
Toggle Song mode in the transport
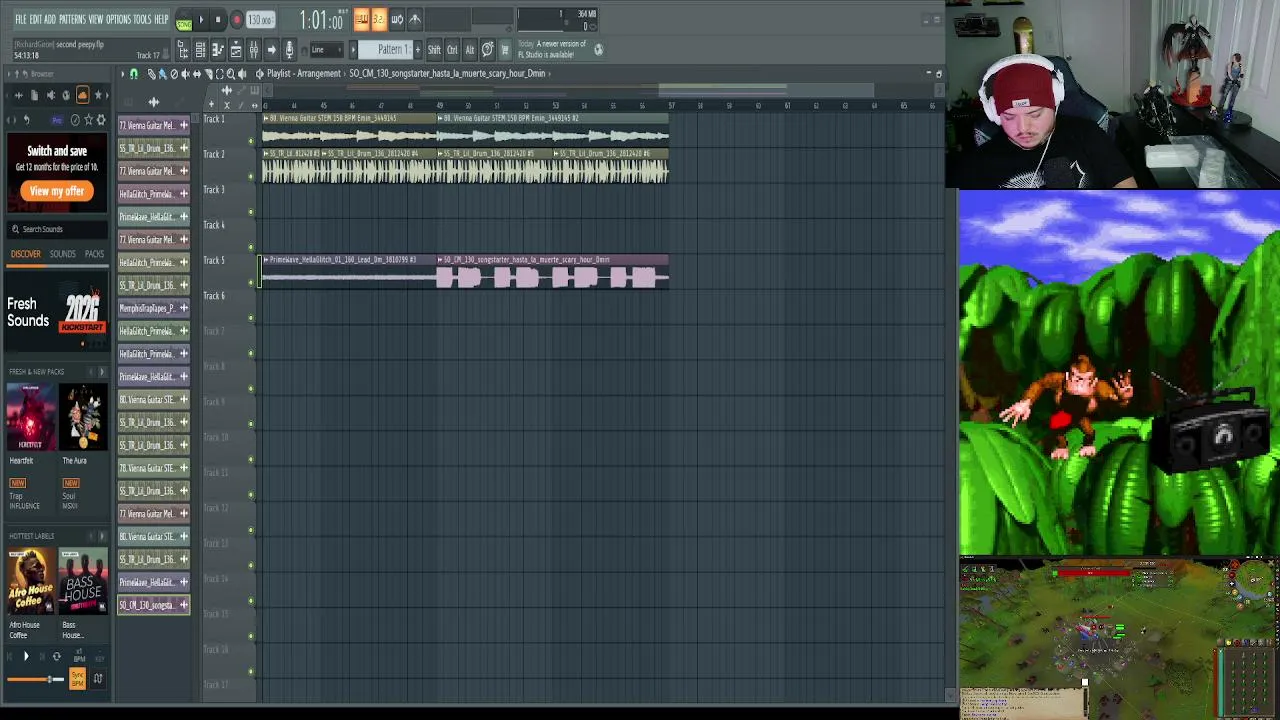click(184, 21)
